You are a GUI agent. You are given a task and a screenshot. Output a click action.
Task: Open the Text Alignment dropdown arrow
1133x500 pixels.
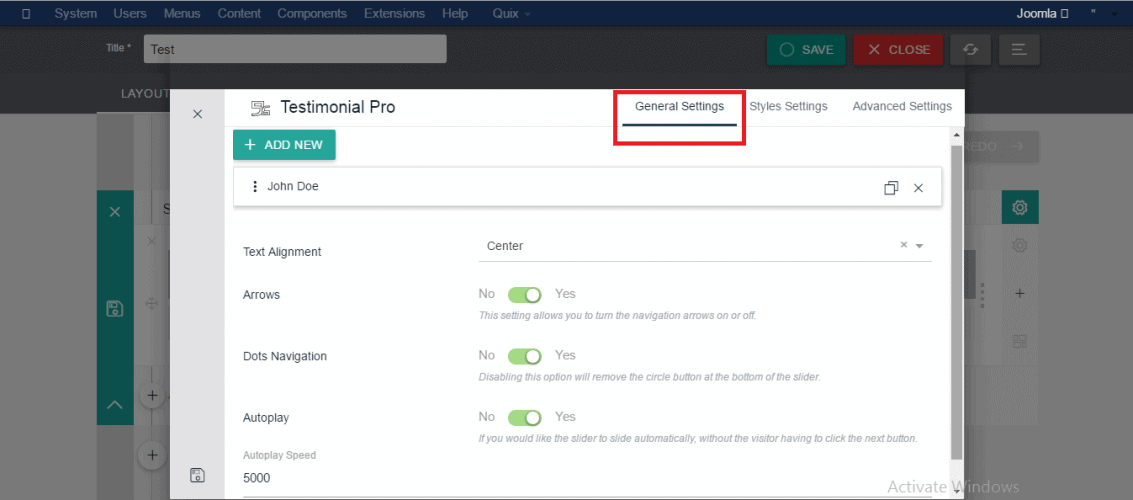(920, 246)
